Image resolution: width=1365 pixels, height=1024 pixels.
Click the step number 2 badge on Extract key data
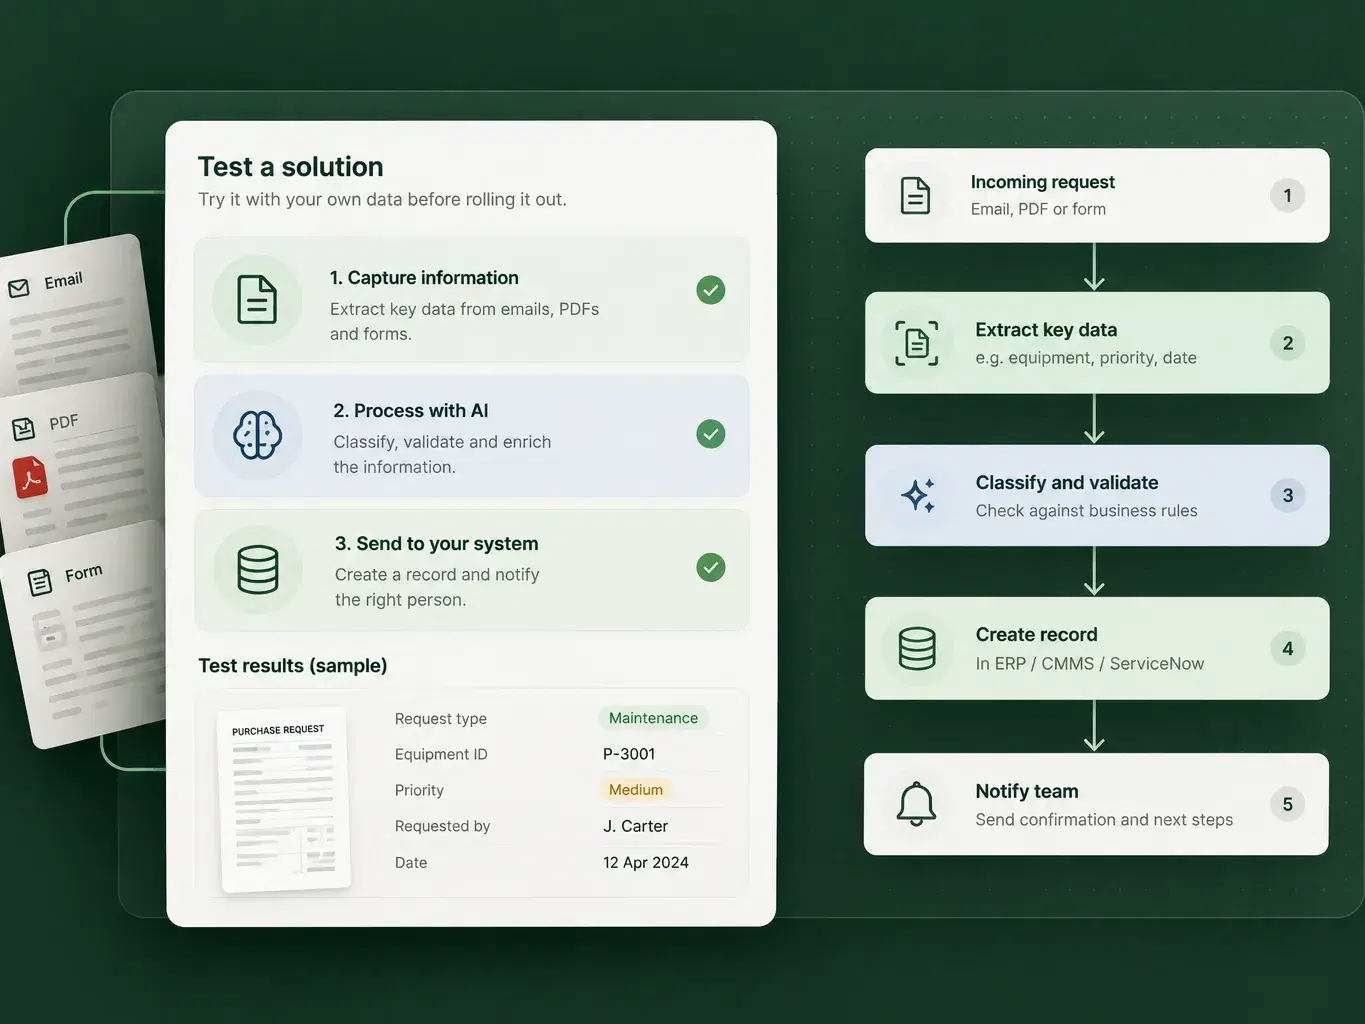(1288, 343)
